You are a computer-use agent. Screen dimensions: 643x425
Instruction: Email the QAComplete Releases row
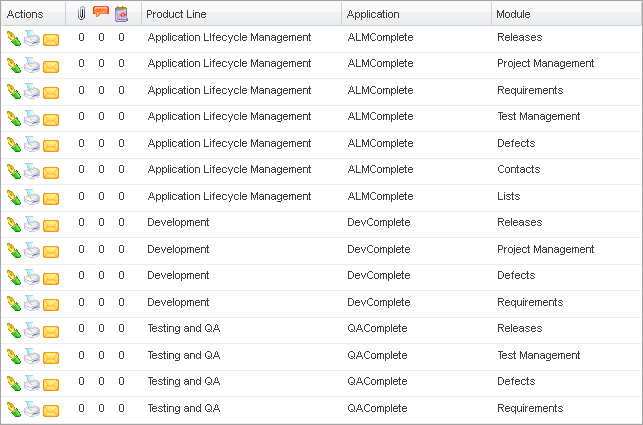[x=51, y=330]
